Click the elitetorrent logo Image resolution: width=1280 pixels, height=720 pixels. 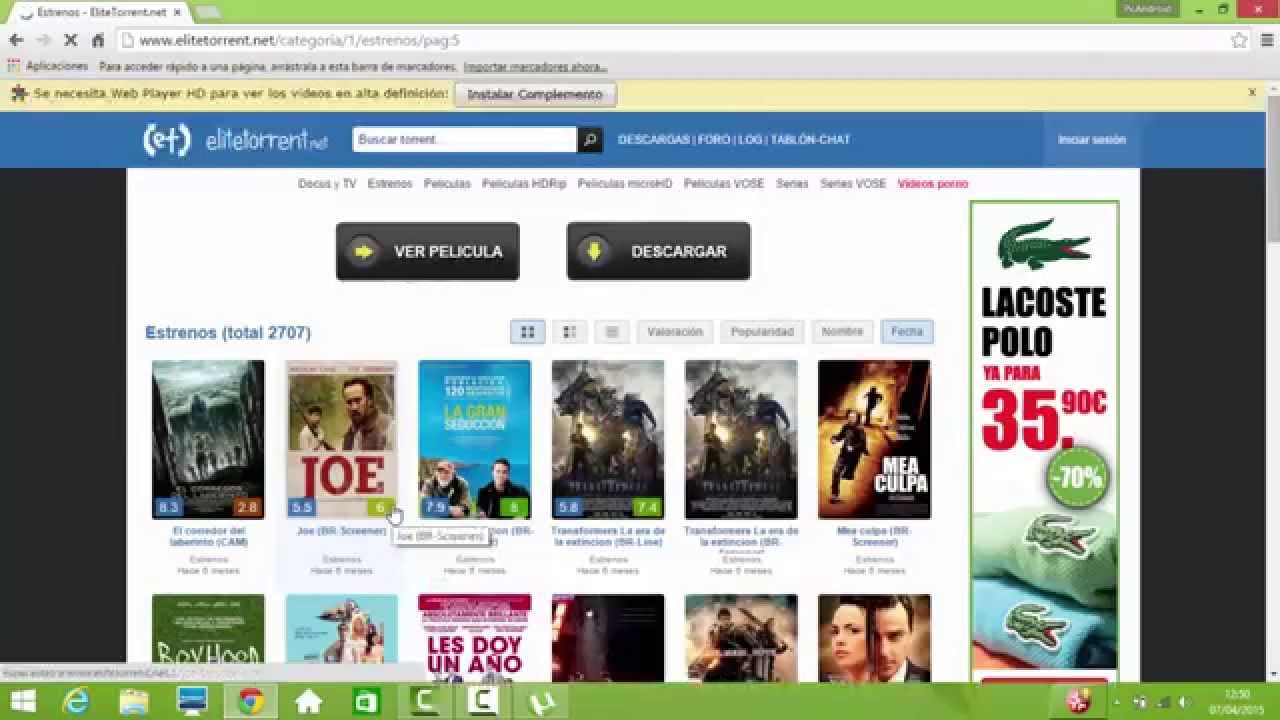coord(236,140)
